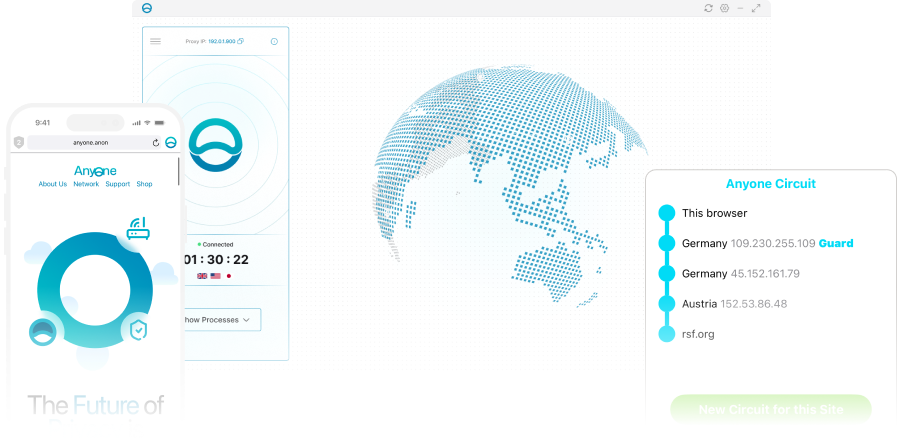Click the Anyone logo in the mobile browser toolbar
This screenshot has width=897, height=438.
click(x=171, y=143)
